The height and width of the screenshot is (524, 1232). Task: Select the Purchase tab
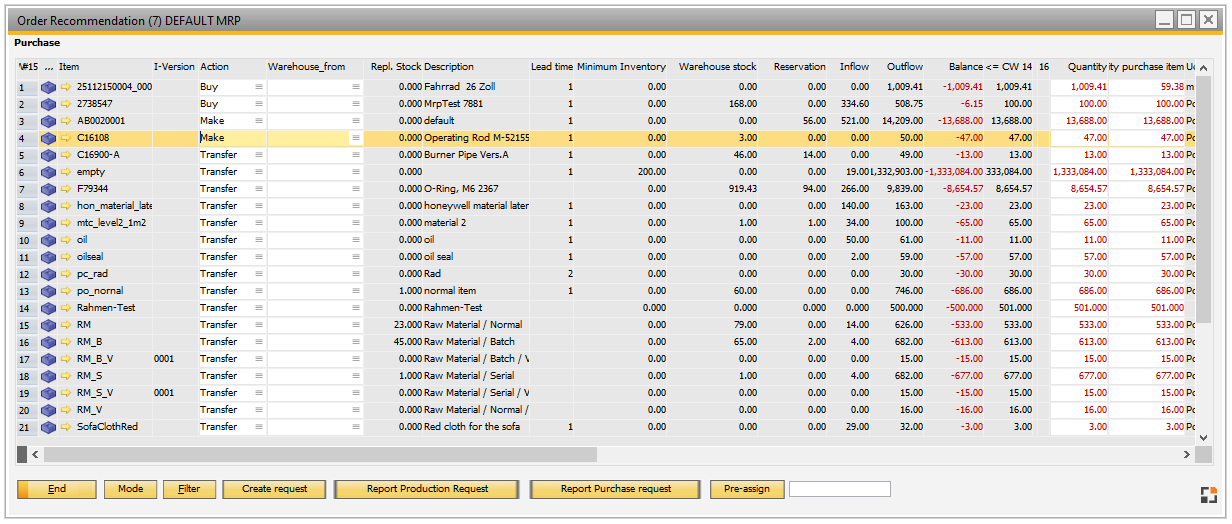[37, 43]
